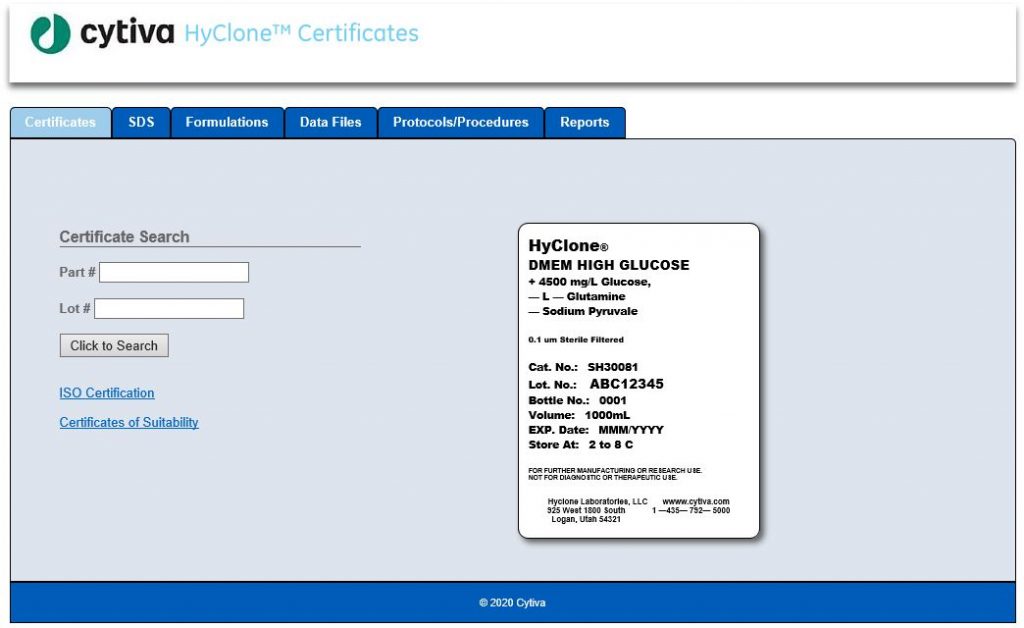Open the Certificates of Suitability link

coord(129,422)
